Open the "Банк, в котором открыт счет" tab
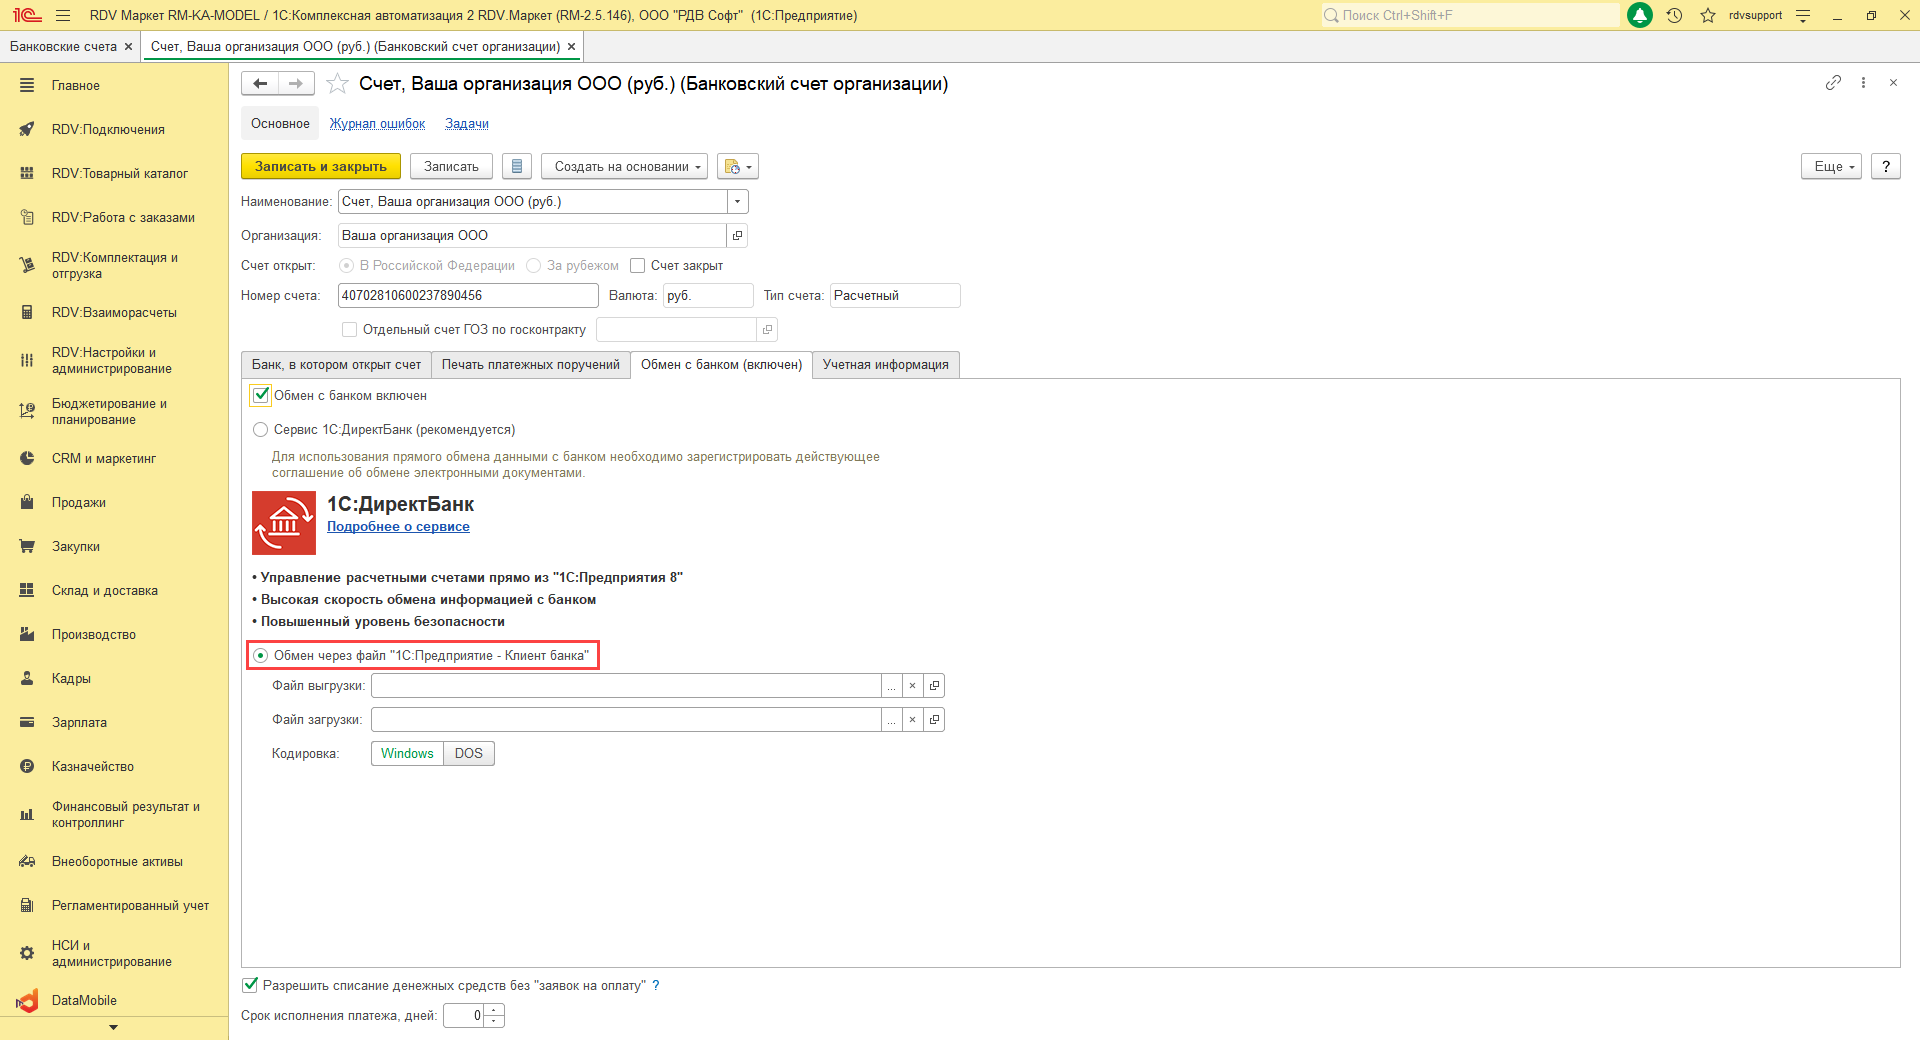Image resolution: width=1920 pixels, height=1040 pixels. click(x=336, y=365)
